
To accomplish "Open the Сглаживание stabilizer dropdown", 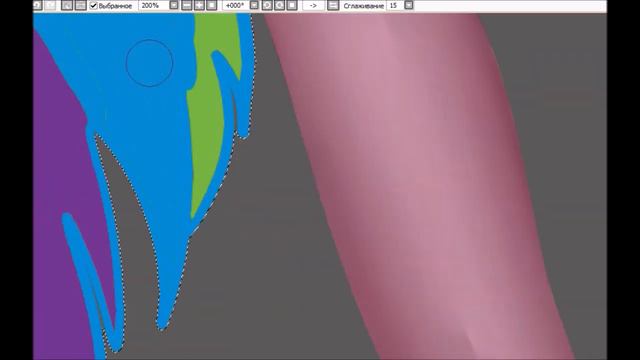I will (x=409, y=5).
